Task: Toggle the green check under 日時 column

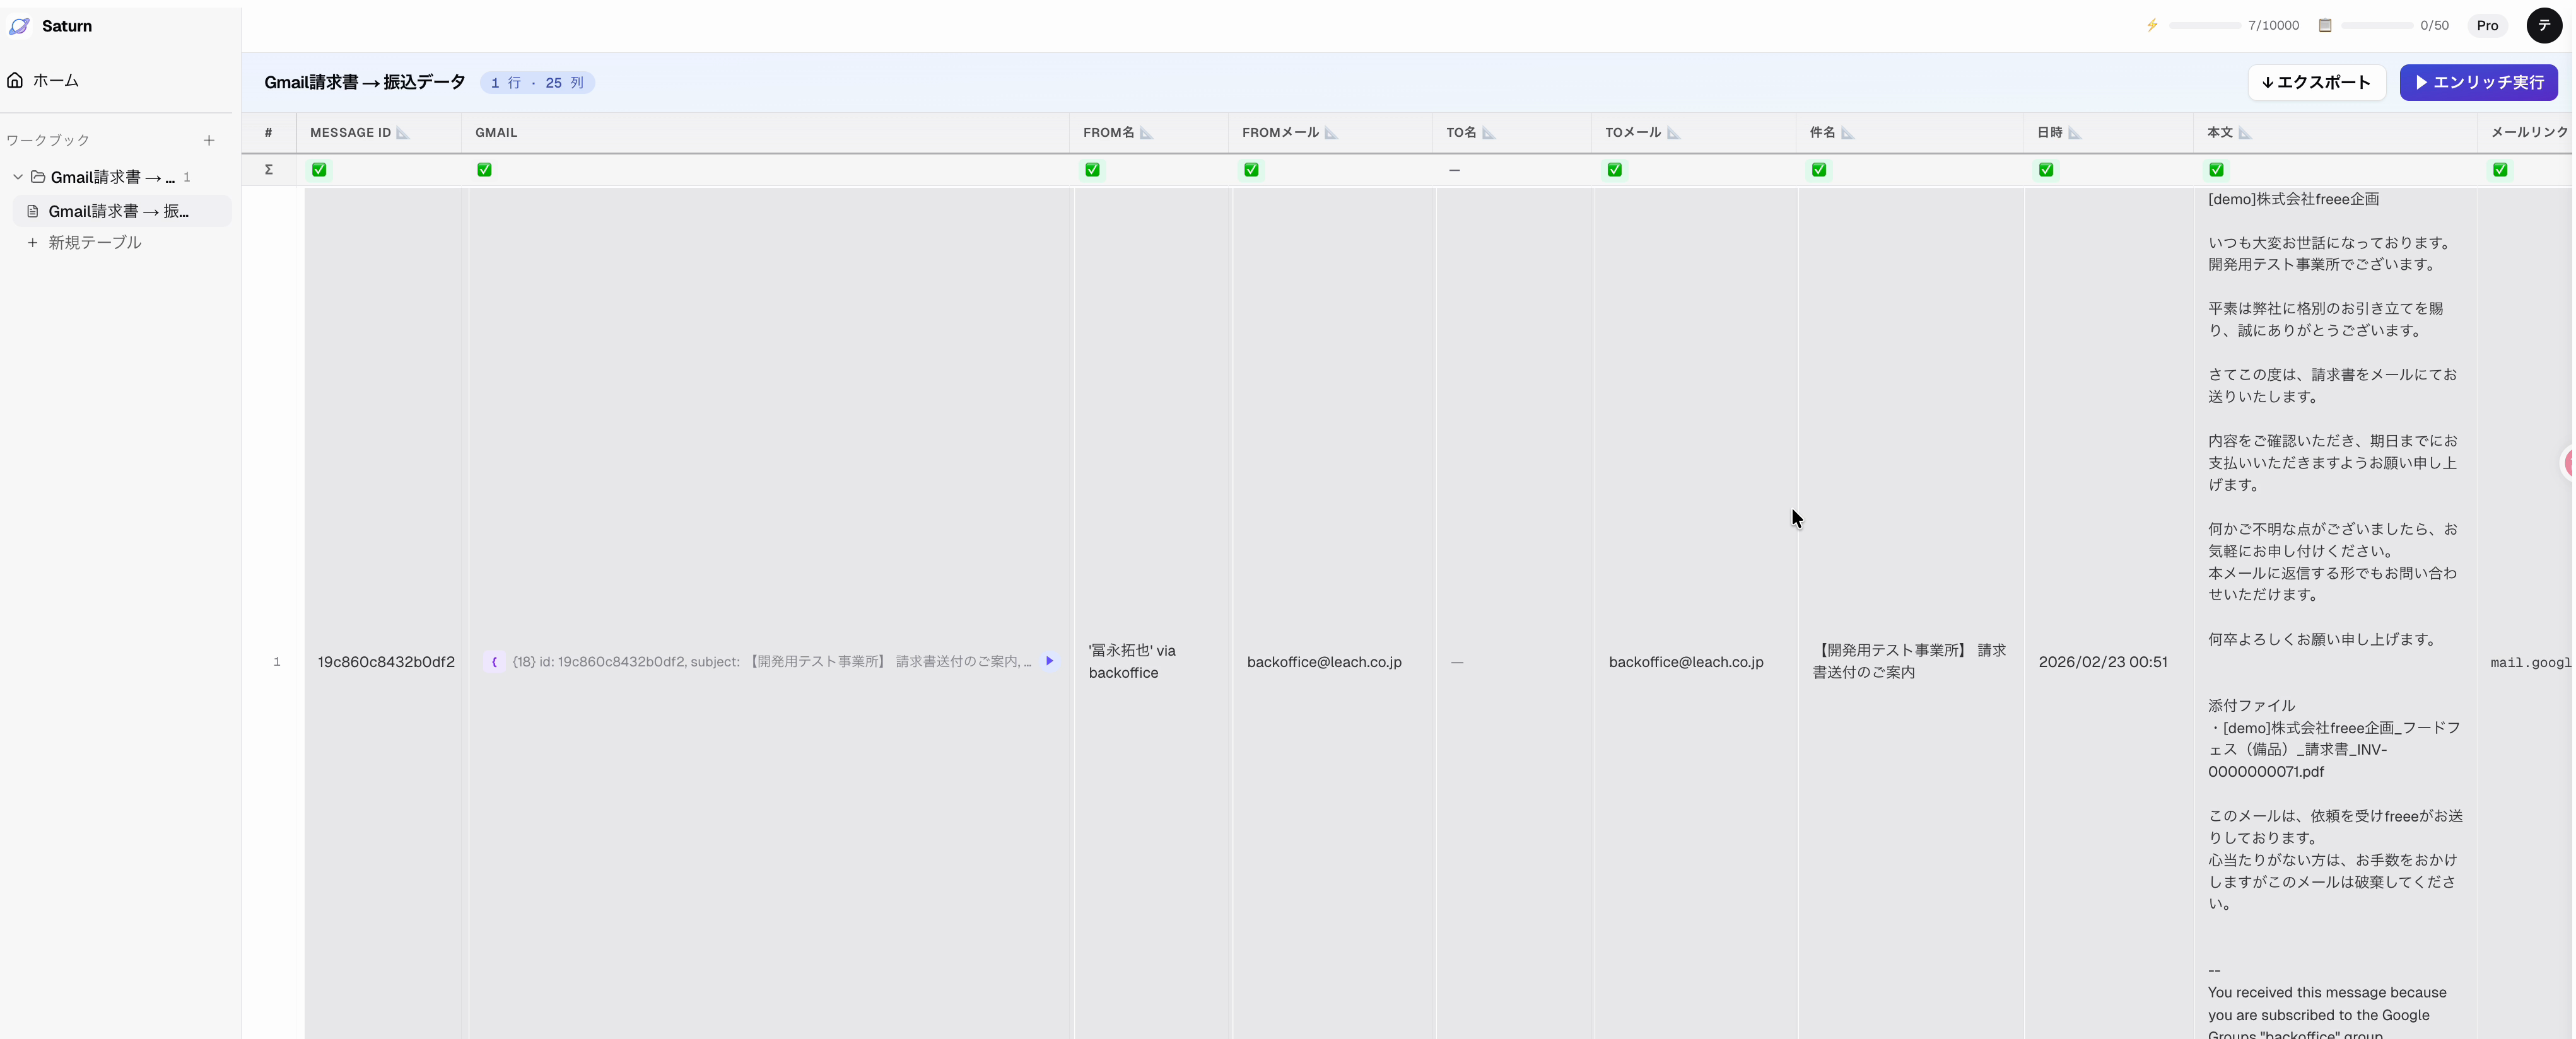Action: pos(2046,170)
